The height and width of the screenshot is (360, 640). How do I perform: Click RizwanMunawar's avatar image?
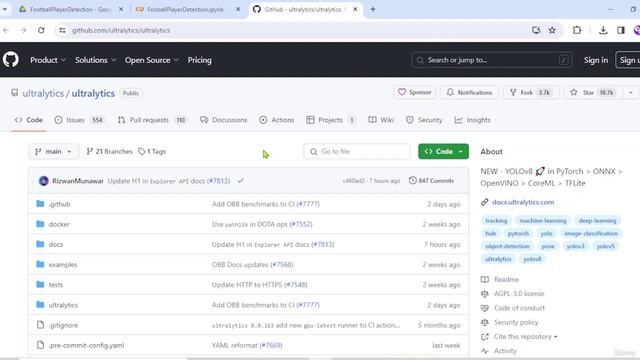43,181
